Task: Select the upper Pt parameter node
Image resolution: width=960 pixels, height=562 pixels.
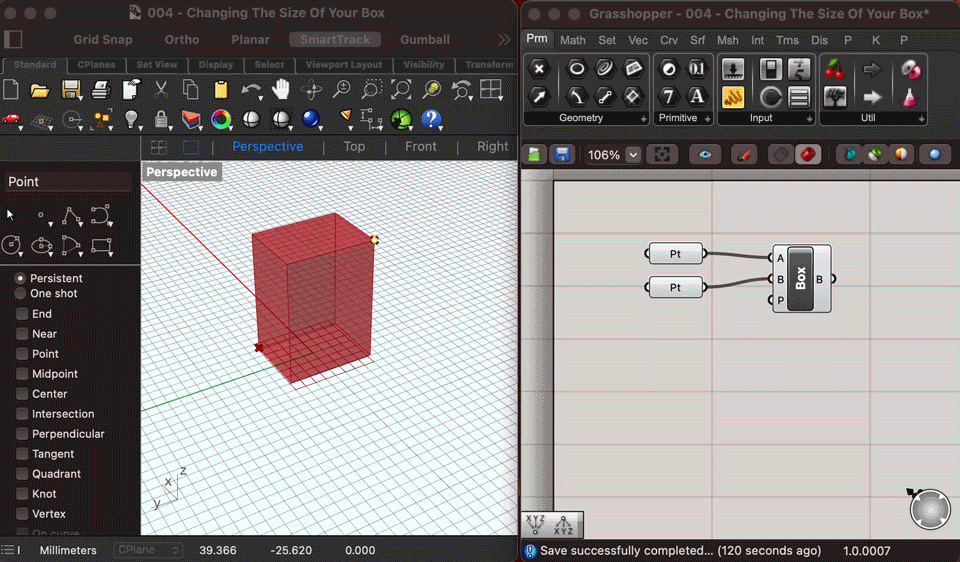Action: 675,253
